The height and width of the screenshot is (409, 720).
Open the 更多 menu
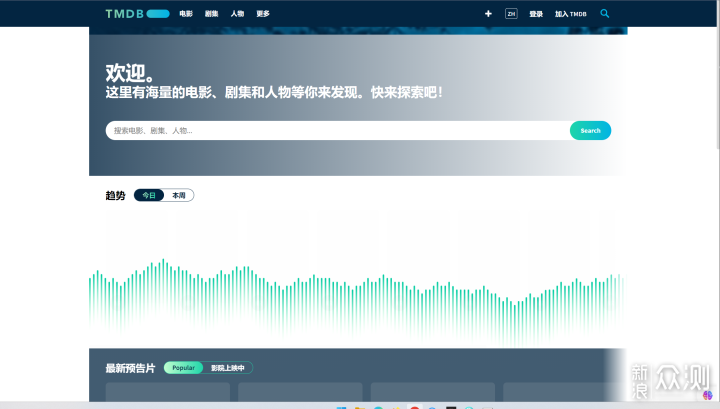(x=263, y=14)
